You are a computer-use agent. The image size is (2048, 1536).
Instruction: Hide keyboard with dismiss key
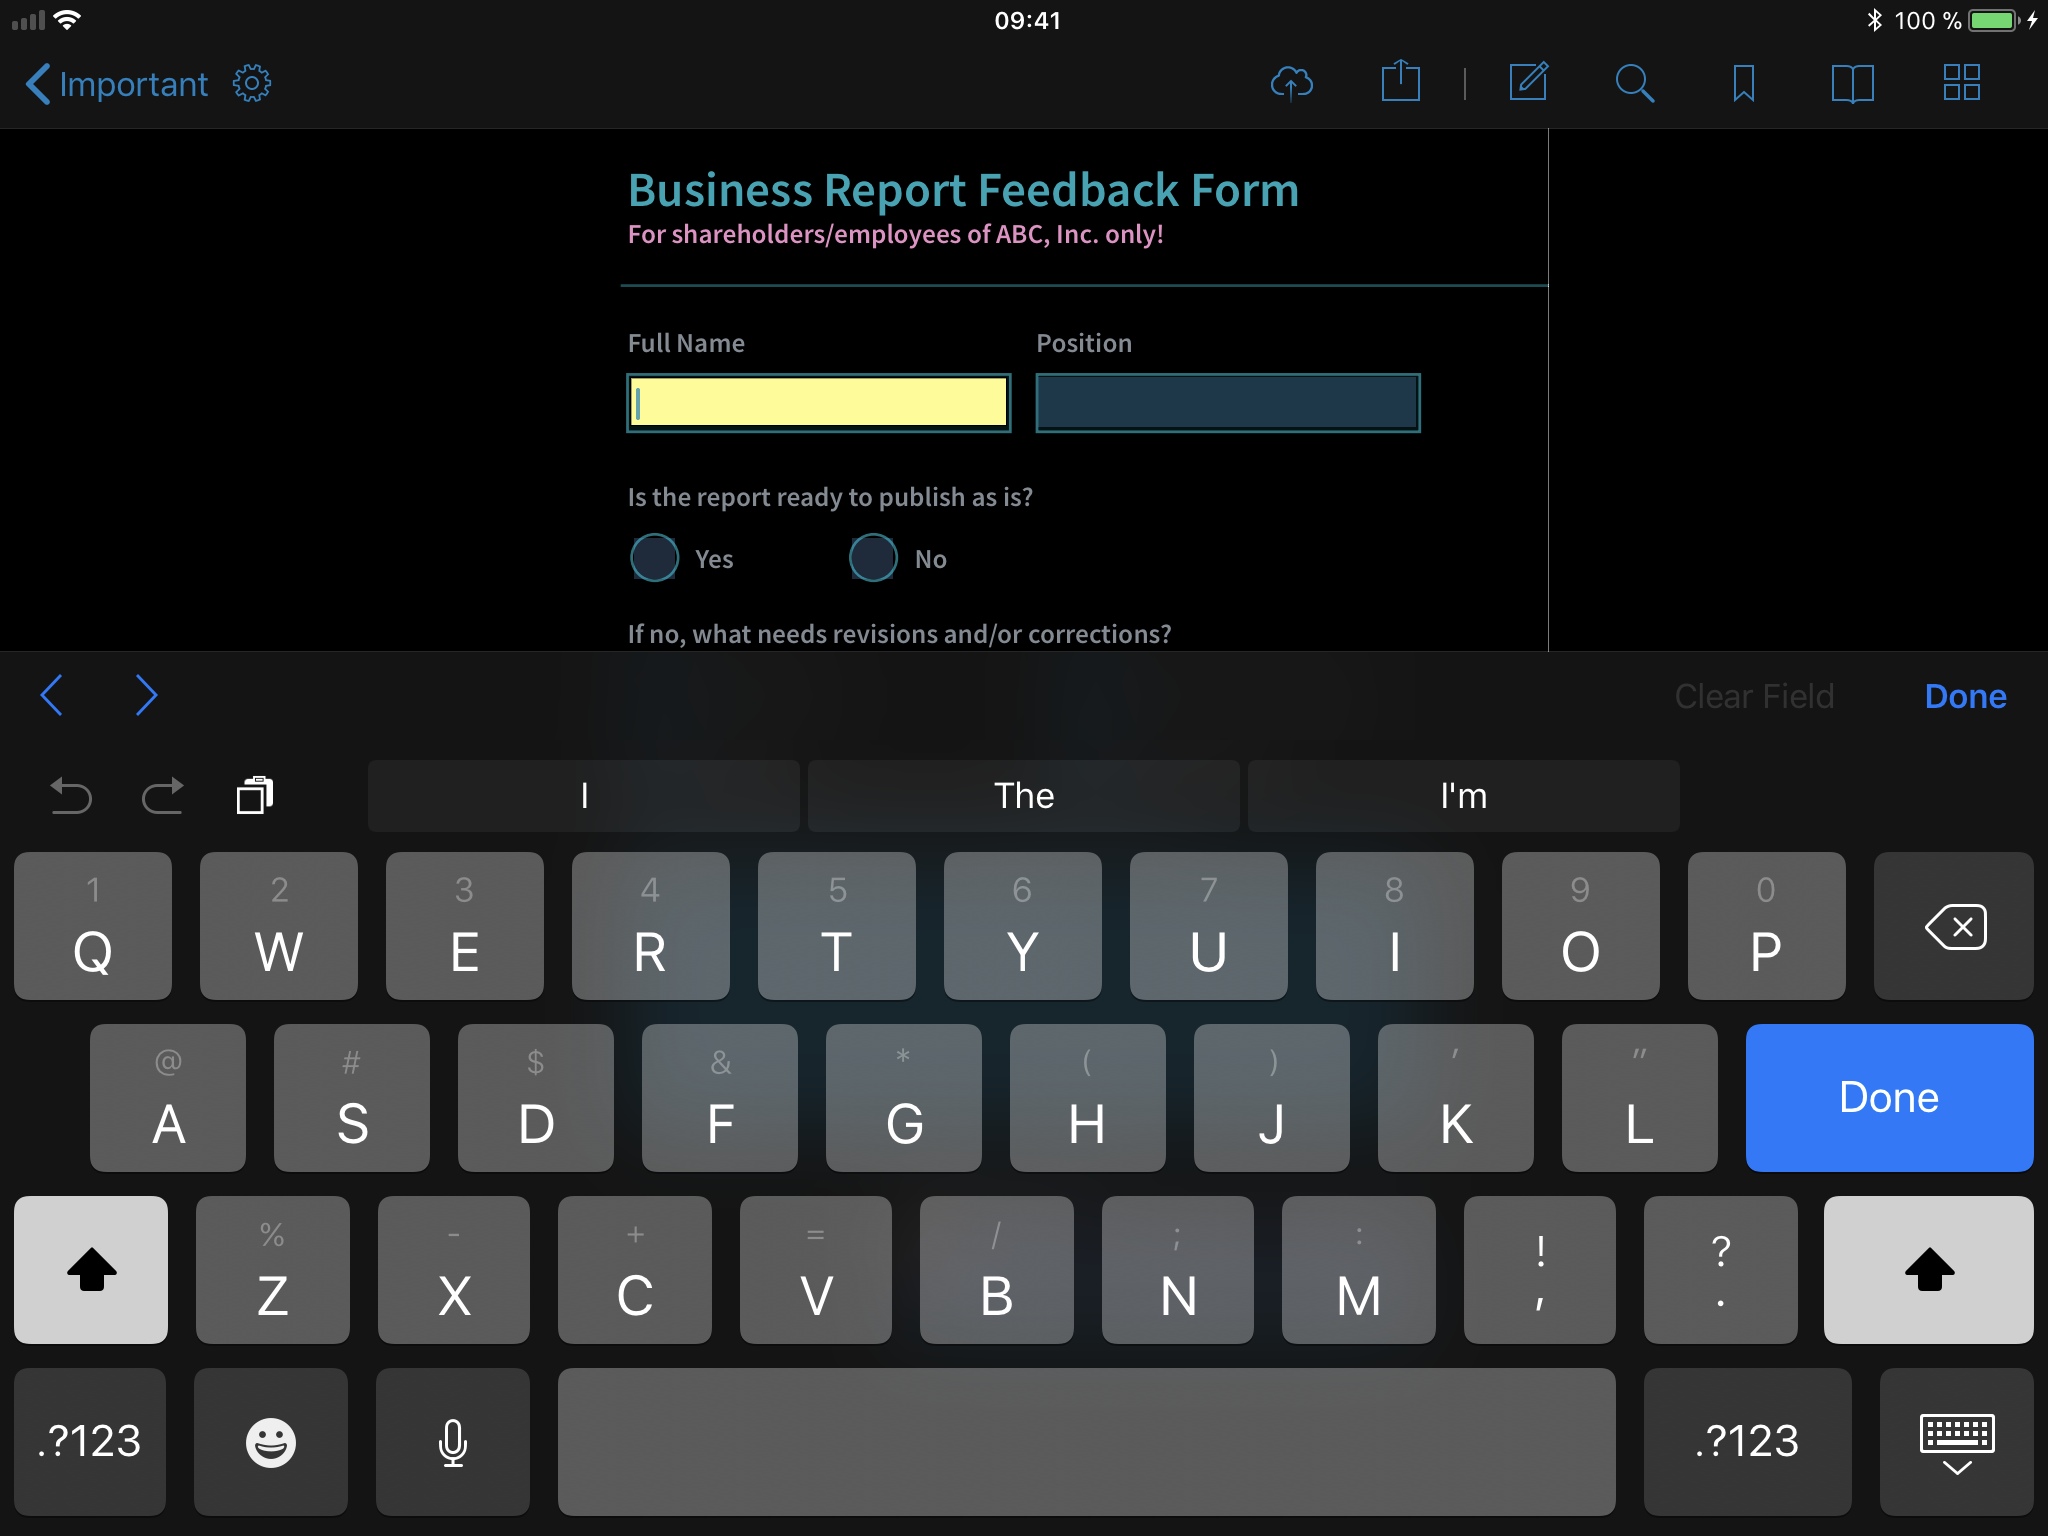click(1956, 1441)
